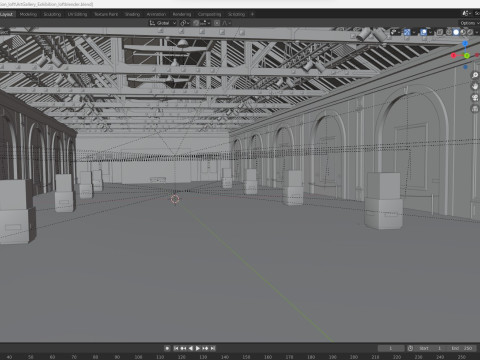
Task: Select rendered viewport shading
Action: 470,32
